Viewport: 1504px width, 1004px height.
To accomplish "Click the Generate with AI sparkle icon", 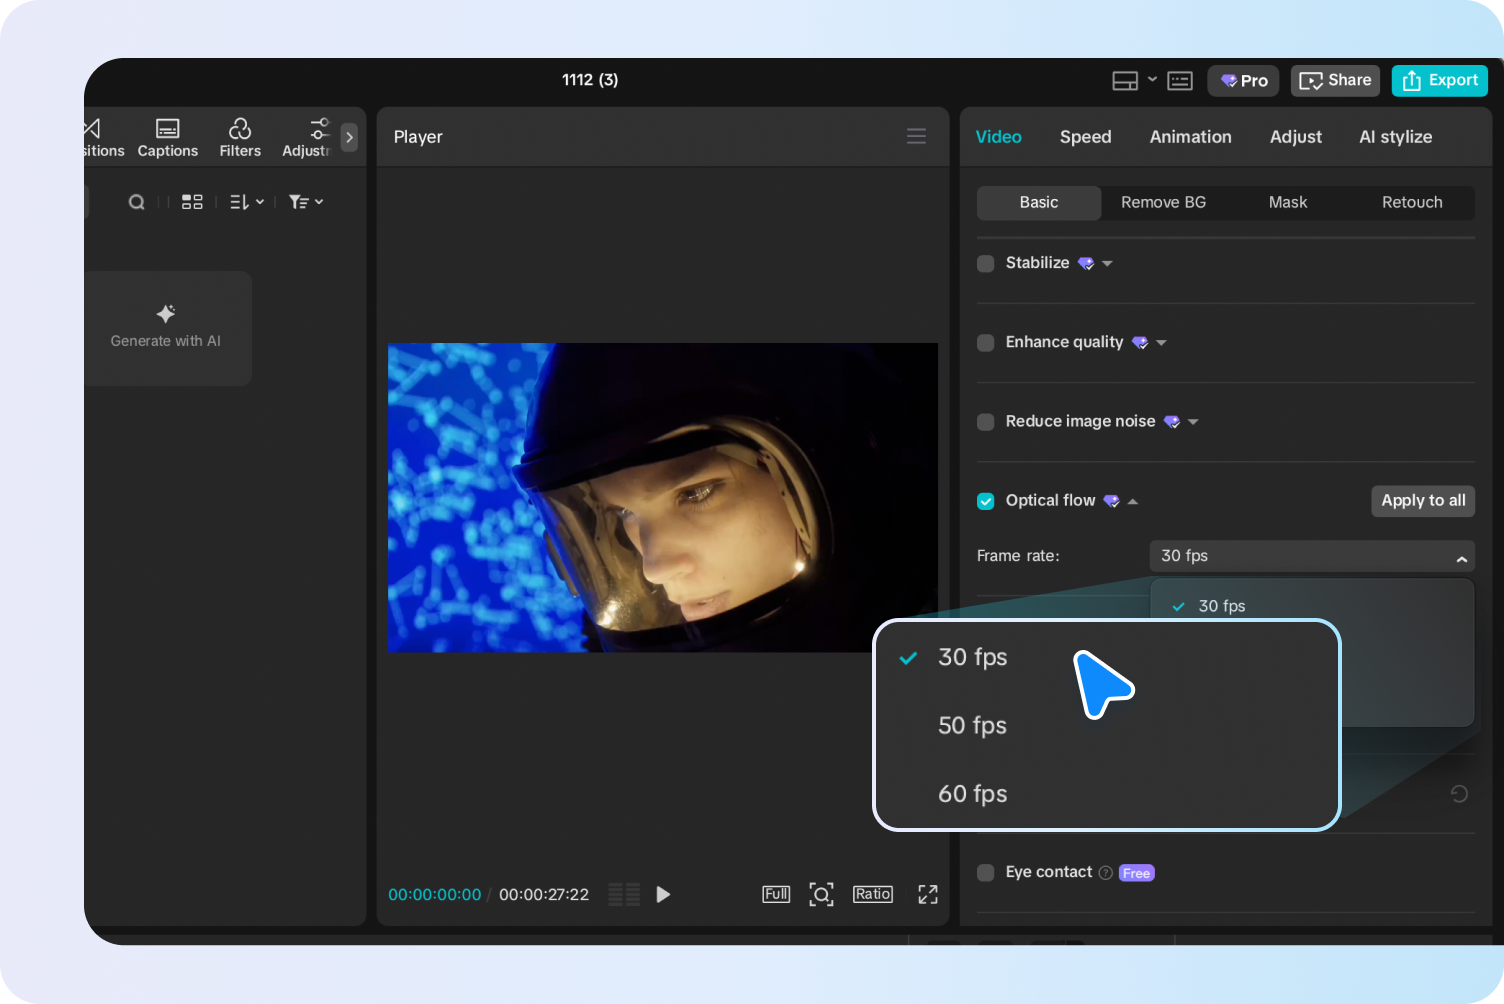I will [x=166, y=313].
